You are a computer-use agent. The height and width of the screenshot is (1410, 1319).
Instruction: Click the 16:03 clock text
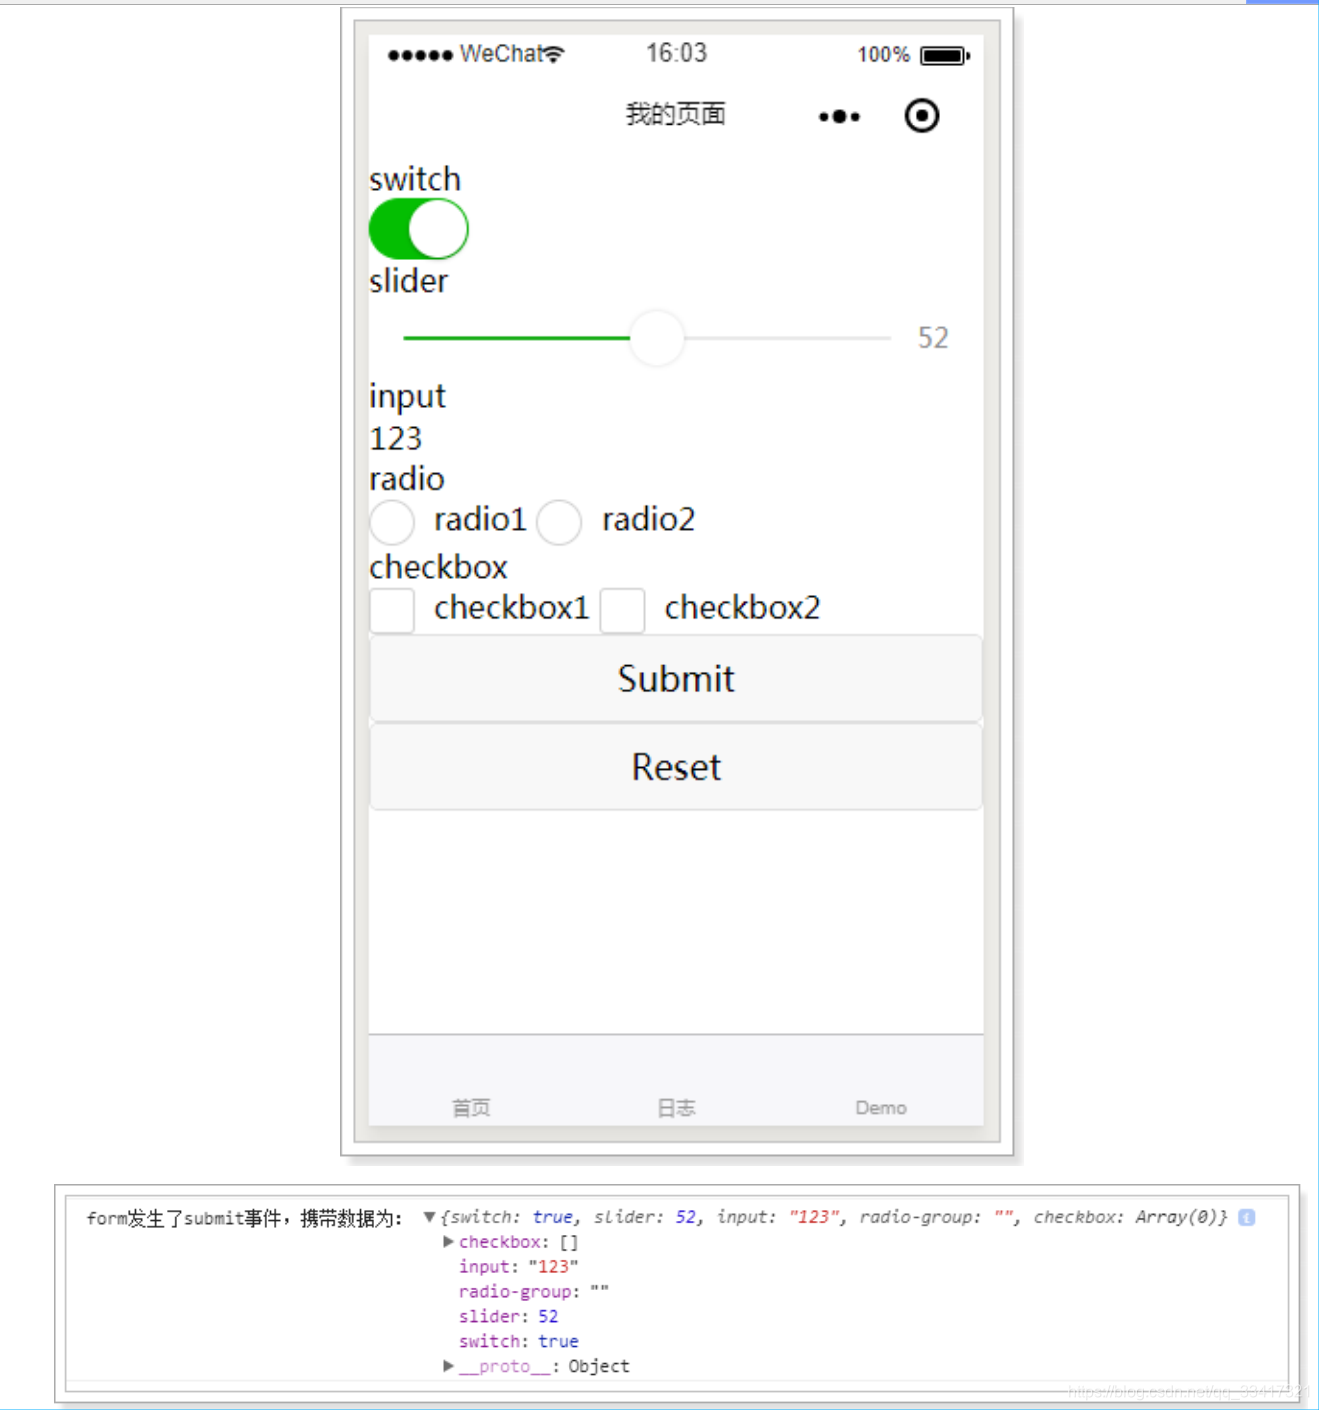point(676,53)
